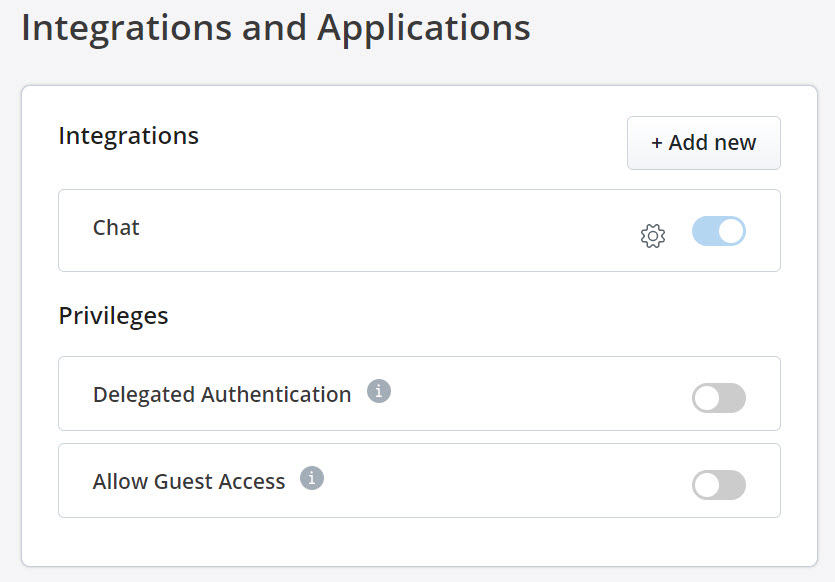
Task: Disable the Chat integration toggle
Action: [x=721, y=231]
